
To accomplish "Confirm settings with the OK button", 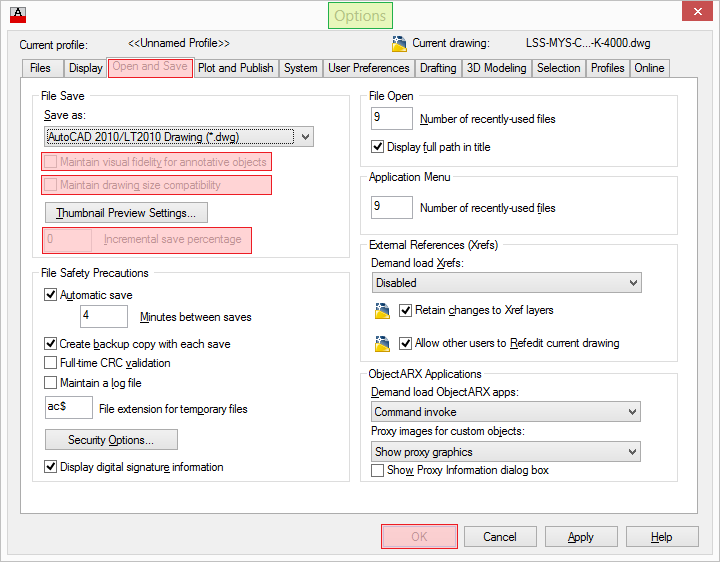I will click(419, 536).
